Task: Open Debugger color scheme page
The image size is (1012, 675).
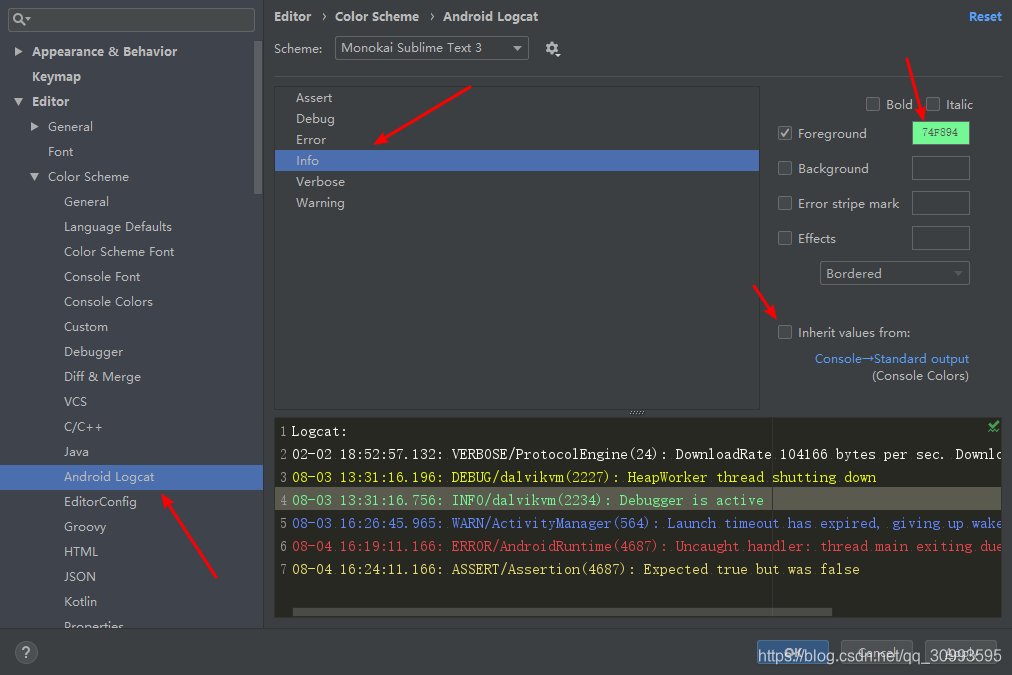Action: pyautogui.click(x=94, y=352)
